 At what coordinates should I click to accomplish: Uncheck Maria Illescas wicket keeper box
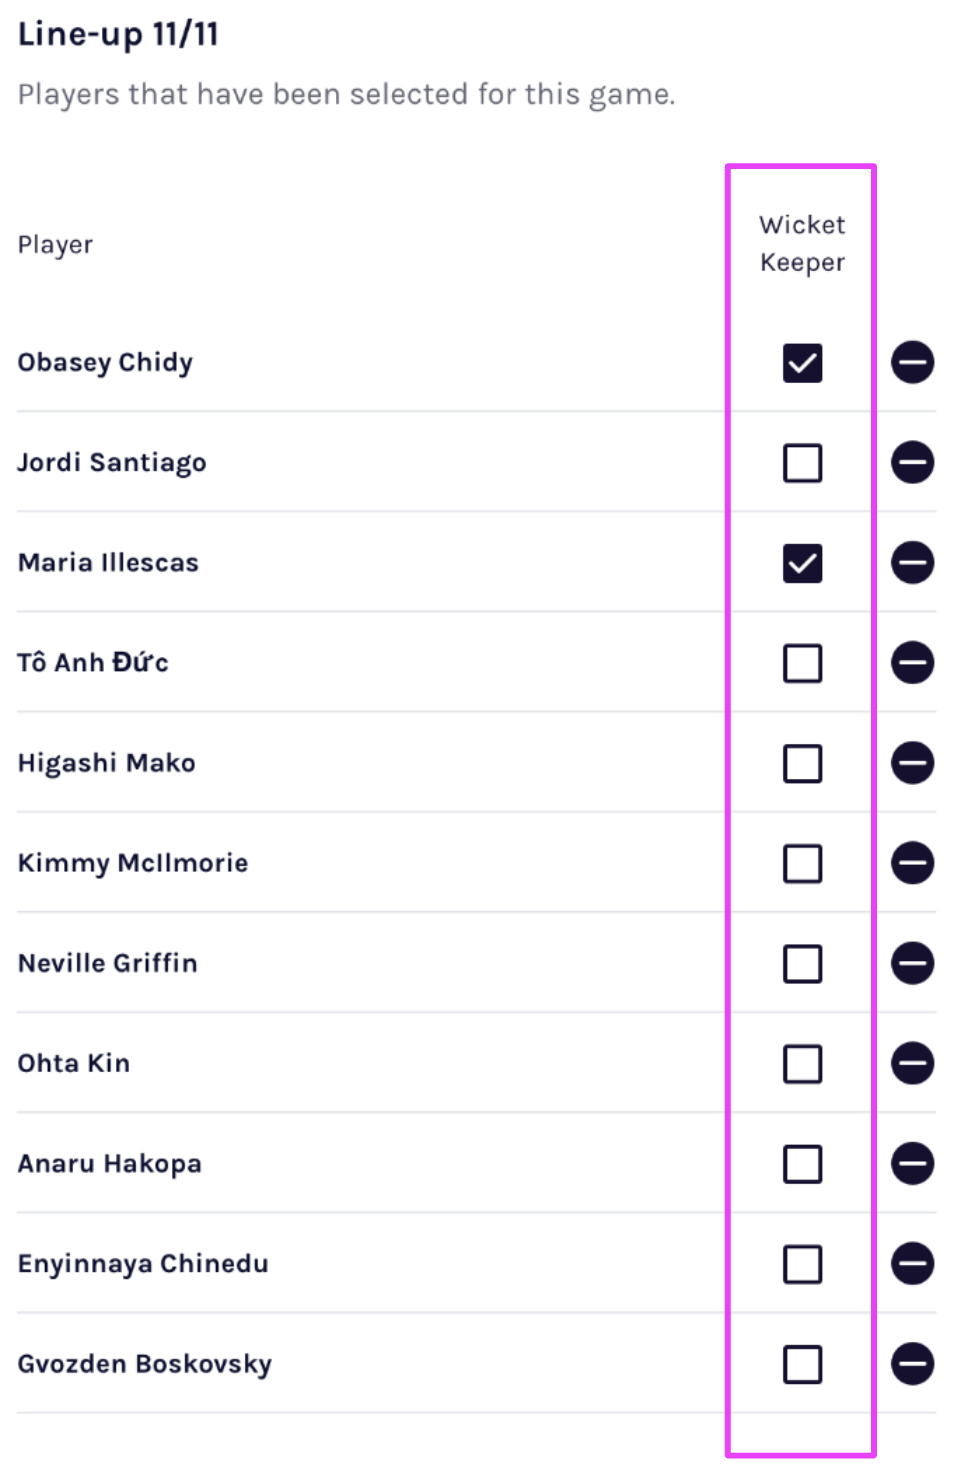802,563
